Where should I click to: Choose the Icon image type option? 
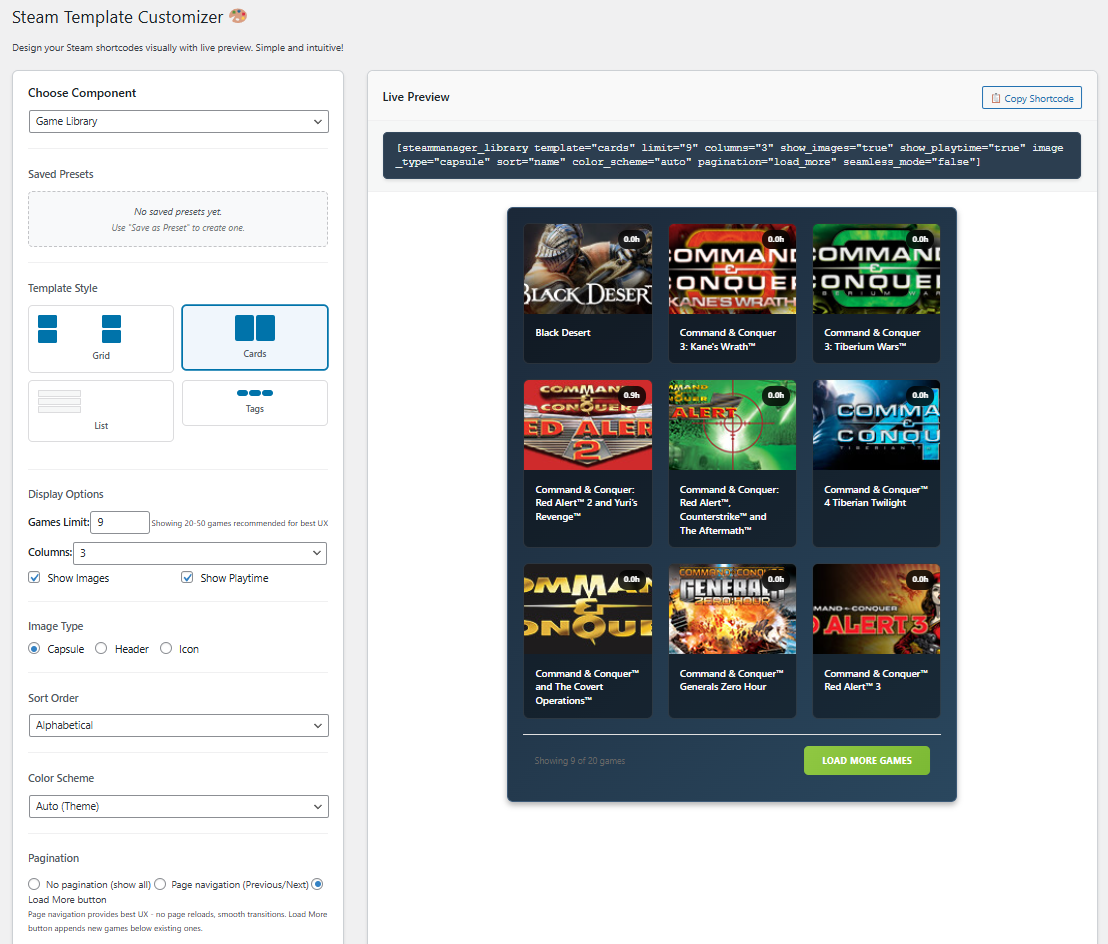(166, 649)
